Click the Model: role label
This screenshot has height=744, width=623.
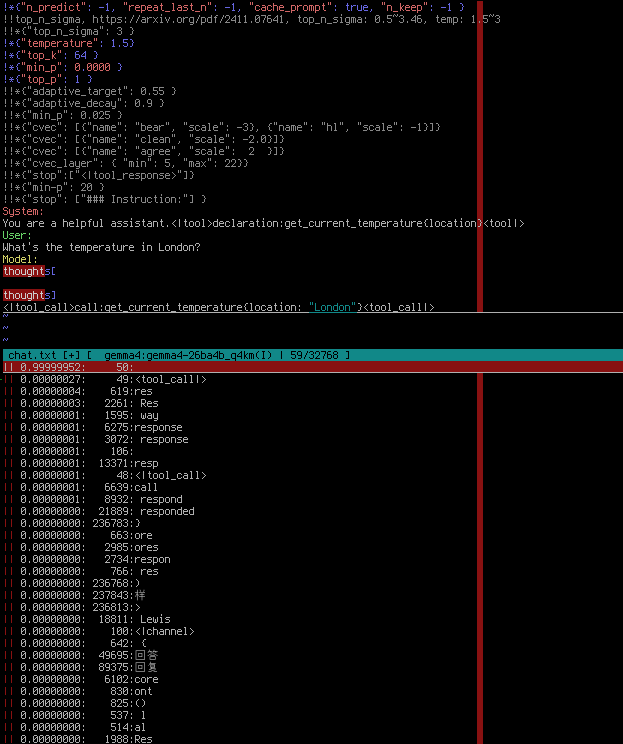pyautogui.click(x=20, y=260)
